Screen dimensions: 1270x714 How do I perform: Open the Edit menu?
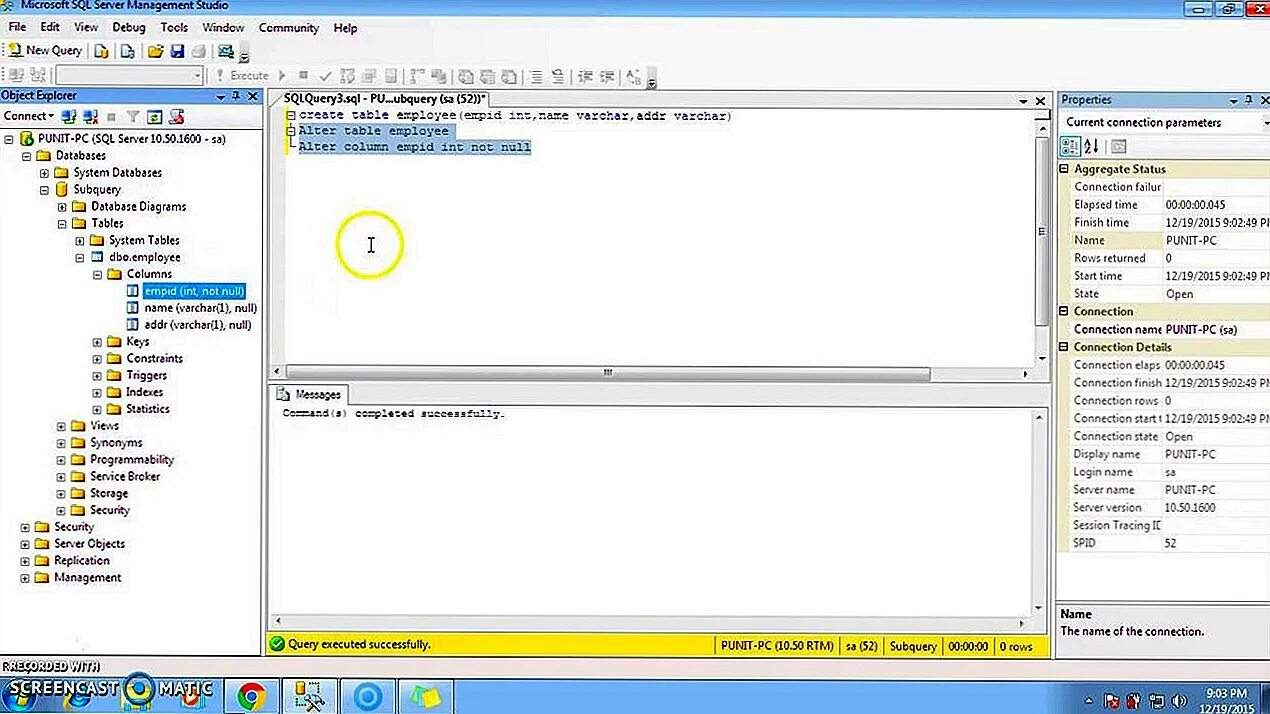click(50, 28)
